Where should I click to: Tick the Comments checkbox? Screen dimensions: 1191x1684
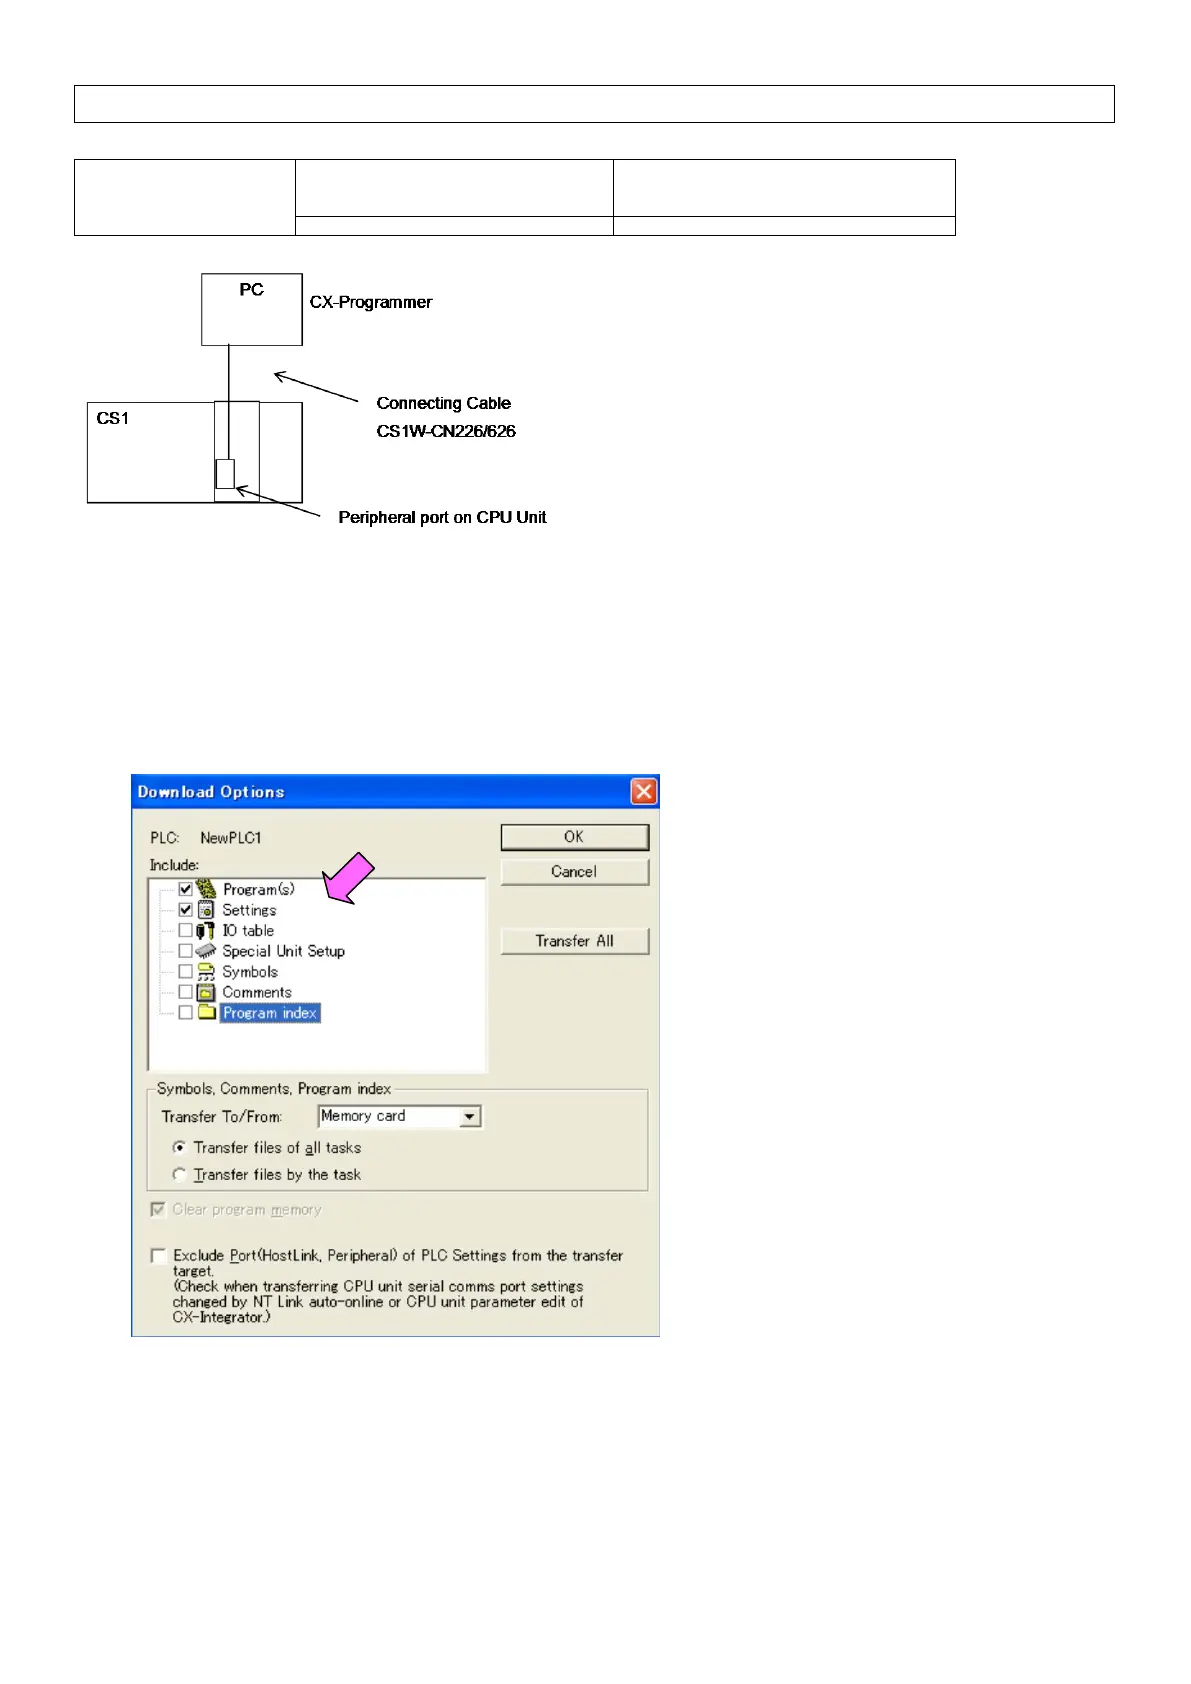(185, 992)
